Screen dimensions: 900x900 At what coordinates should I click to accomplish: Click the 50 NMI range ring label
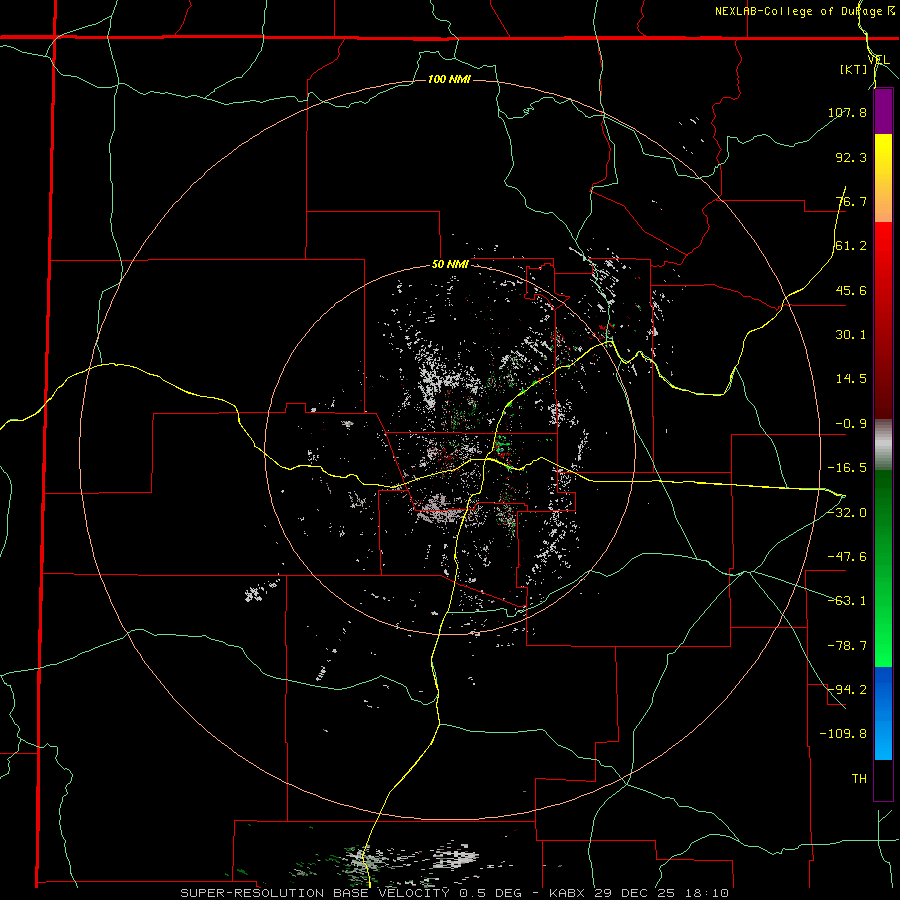[x=450, y=265]
